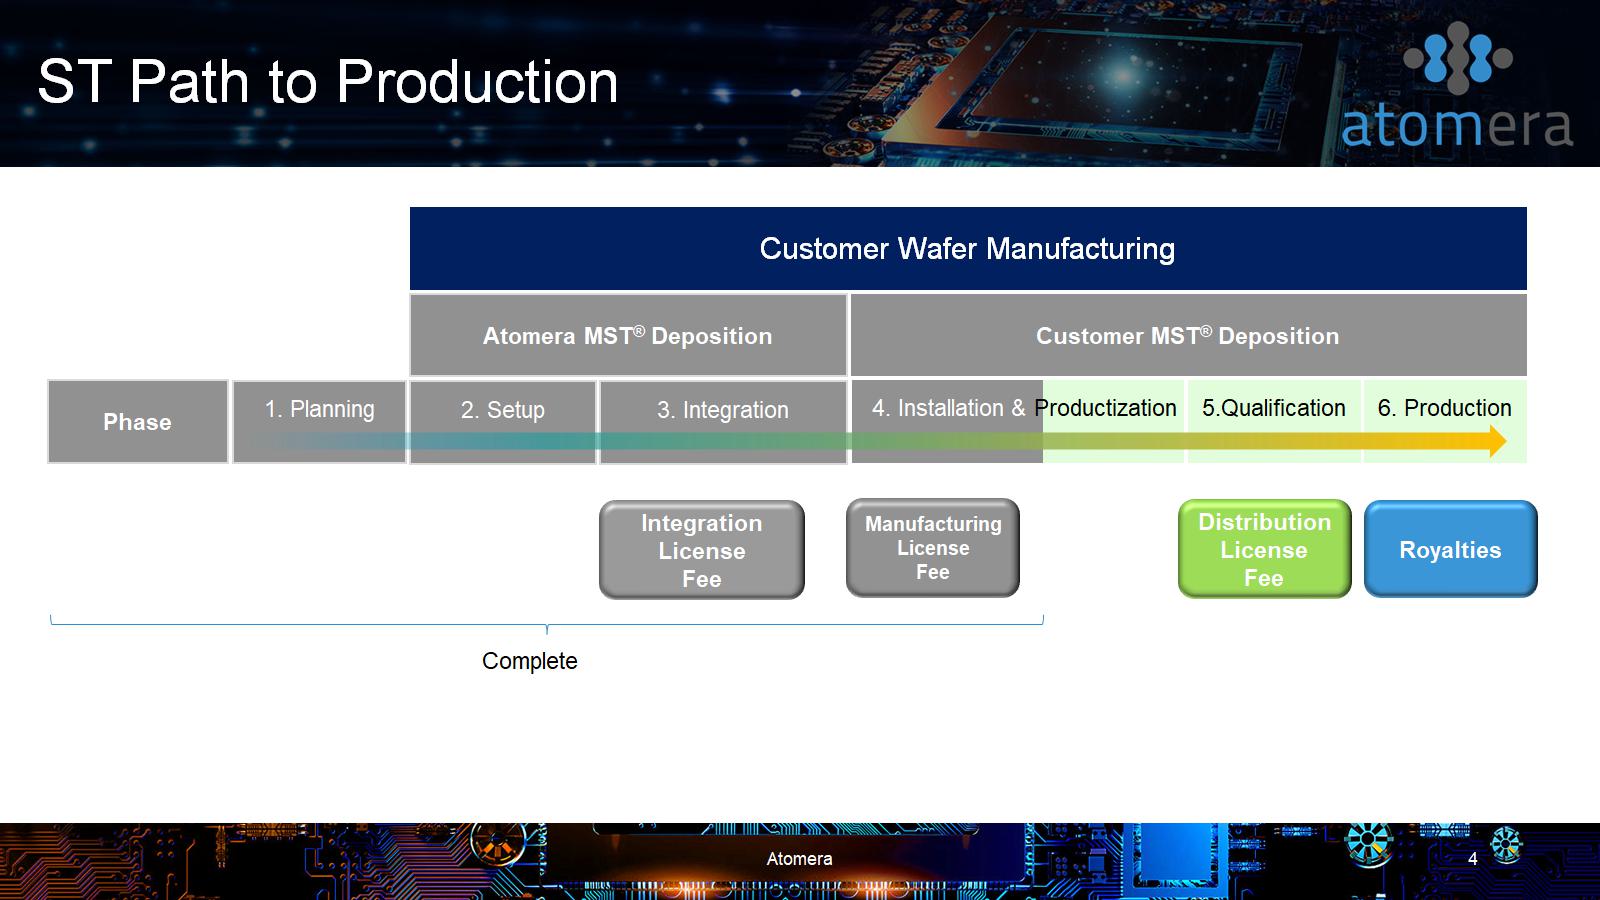Select the Integration License Fee box

pos(701,550)
